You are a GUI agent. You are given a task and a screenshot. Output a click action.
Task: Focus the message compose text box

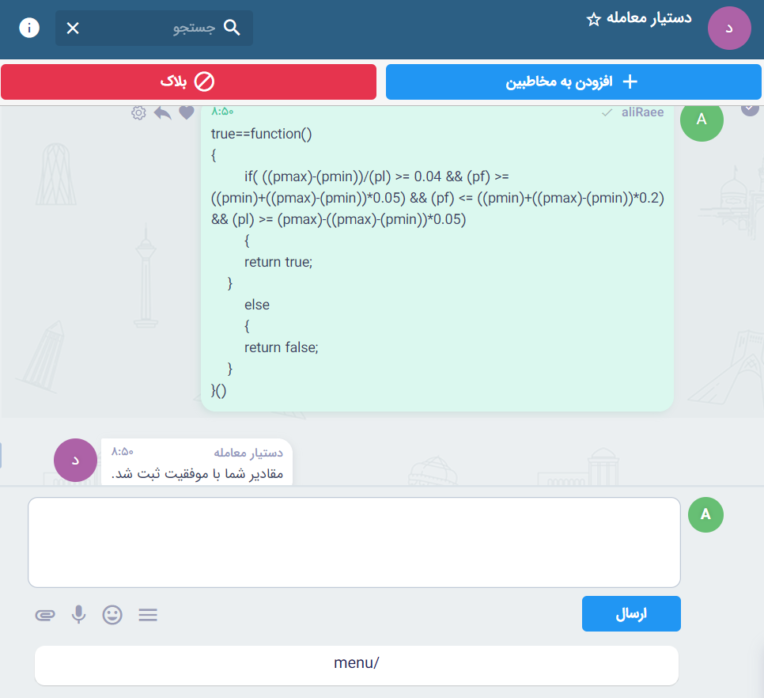click(354, 543)
